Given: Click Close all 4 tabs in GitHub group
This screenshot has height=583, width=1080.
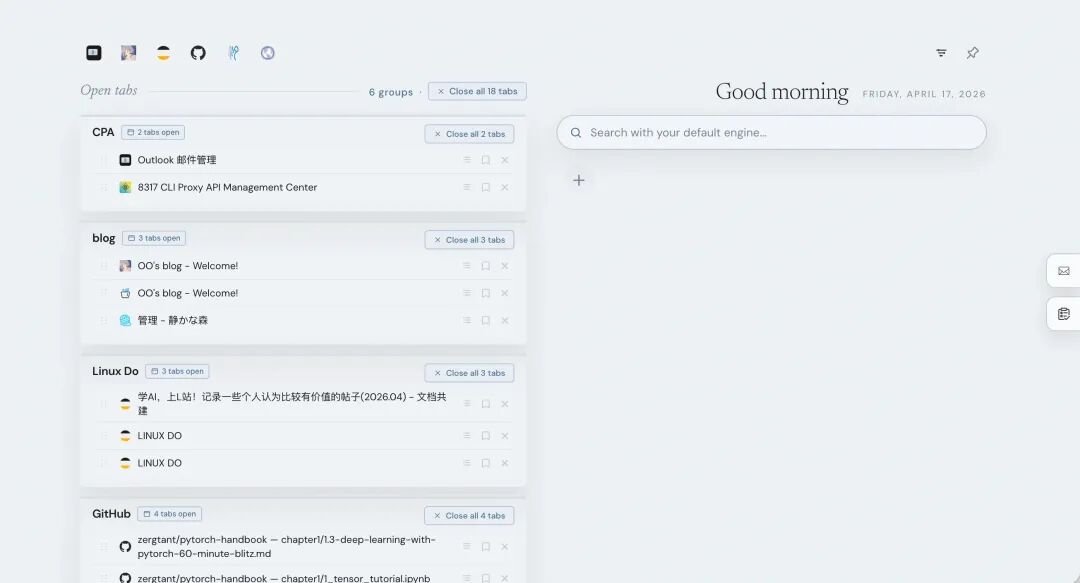Looking at the screenshot, I should [x=469, y=515].
